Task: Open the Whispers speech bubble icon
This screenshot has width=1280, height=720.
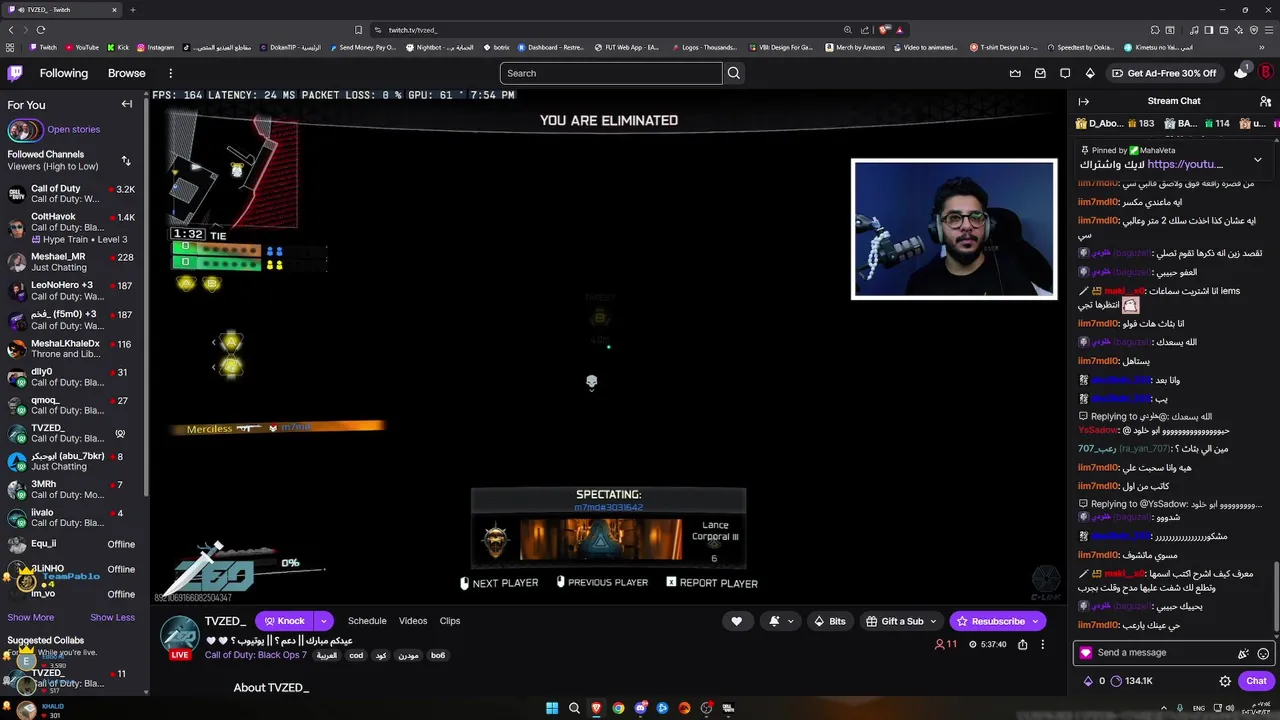Action: tap(1065, 73)
